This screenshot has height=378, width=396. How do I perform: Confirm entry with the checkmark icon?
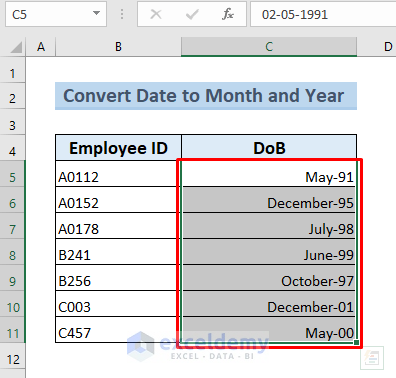tap(192, 14)
